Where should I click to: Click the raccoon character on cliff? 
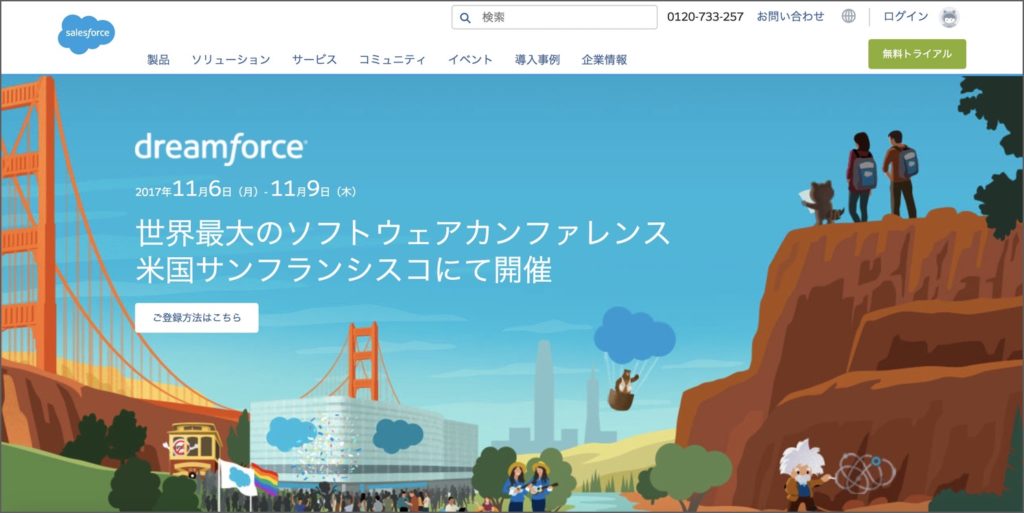[x=821, y=203]
